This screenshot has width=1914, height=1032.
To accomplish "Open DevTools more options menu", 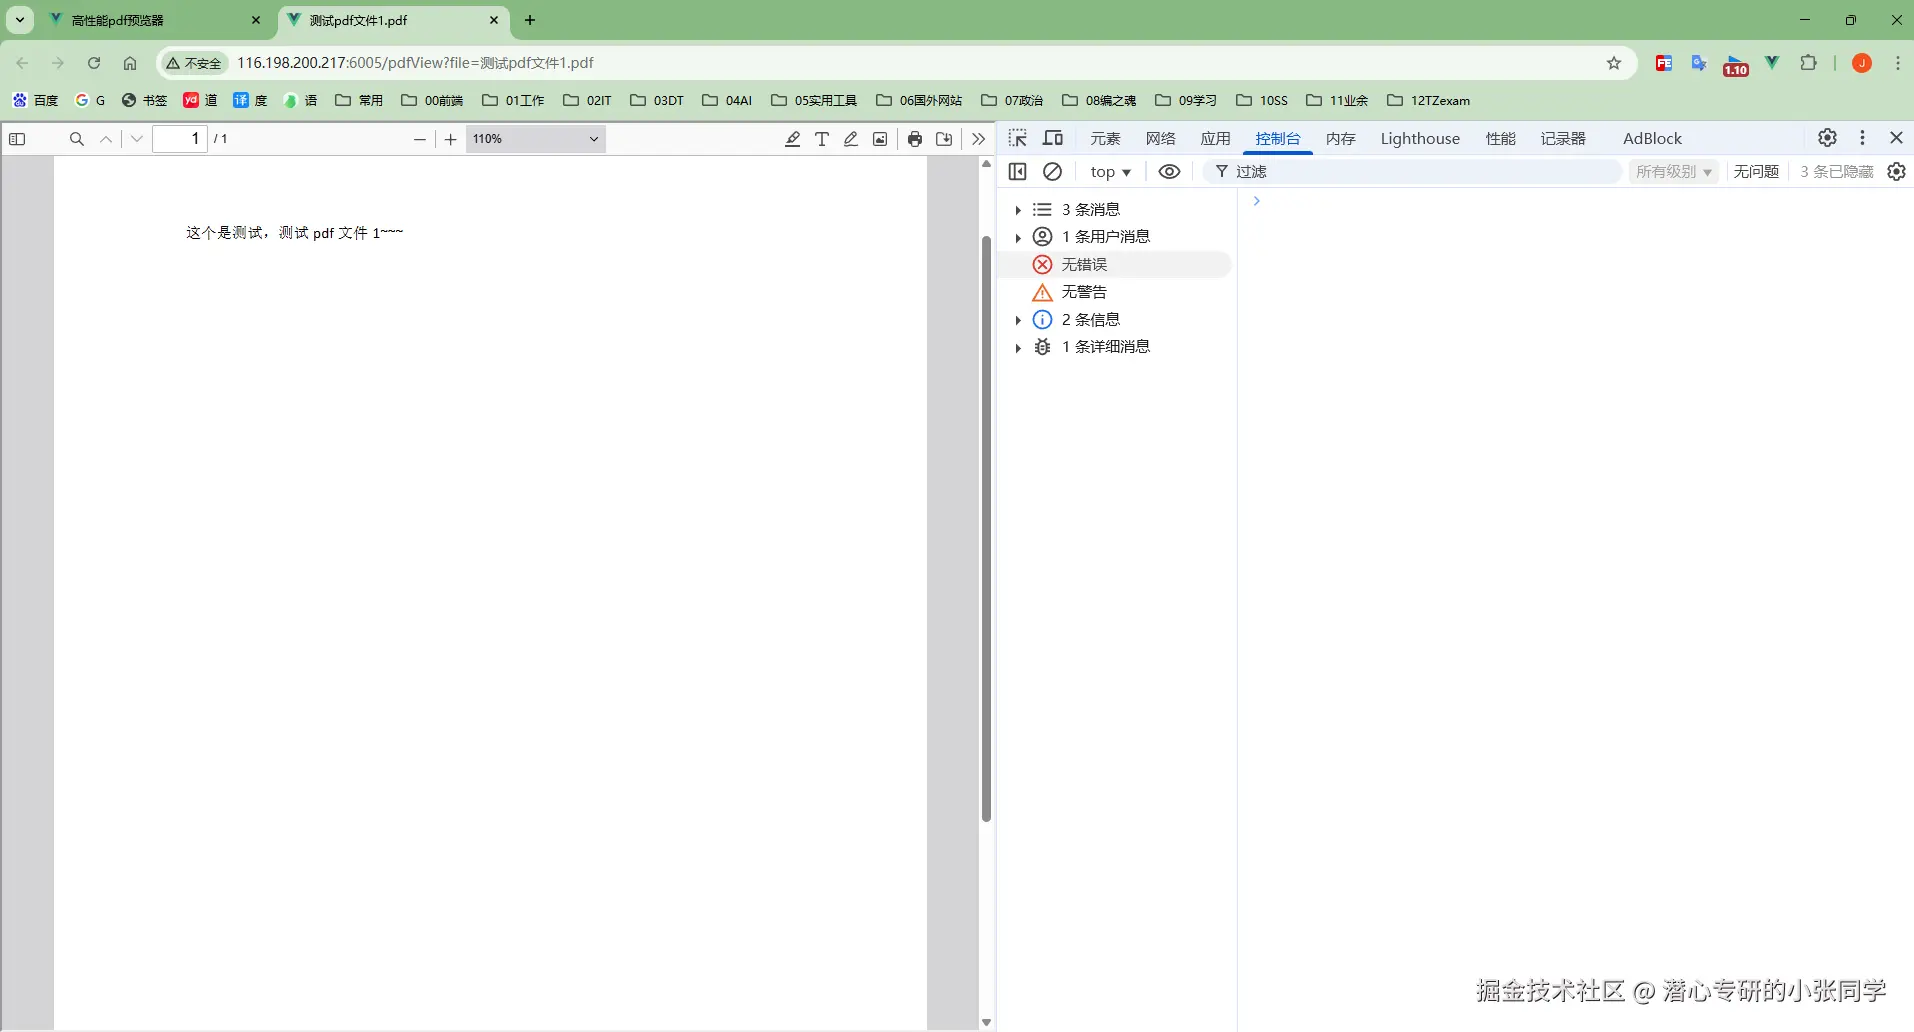I will [1862, 138].
